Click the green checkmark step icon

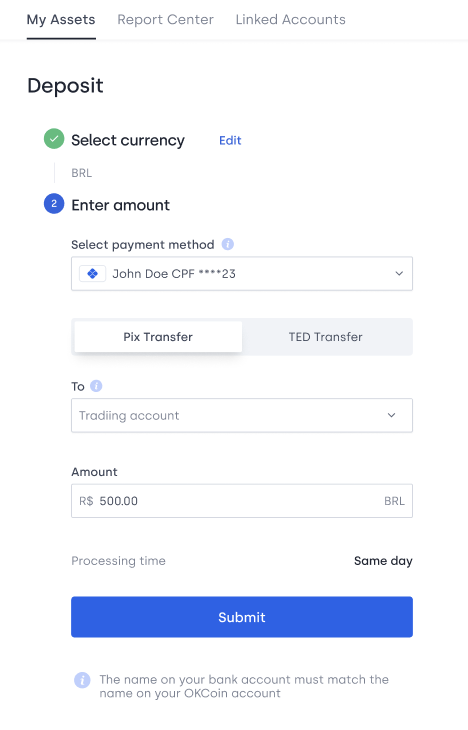click(54, 139)
